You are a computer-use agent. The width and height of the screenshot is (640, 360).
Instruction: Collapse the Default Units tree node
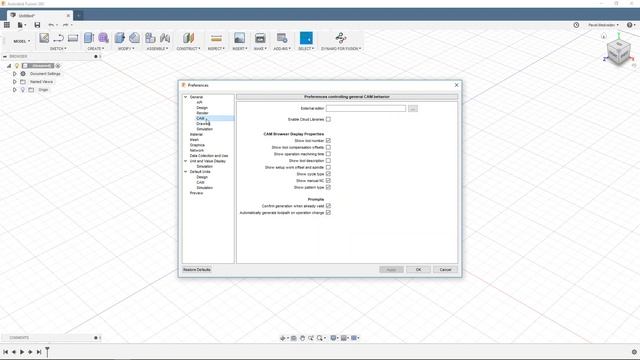click(186, 172)
